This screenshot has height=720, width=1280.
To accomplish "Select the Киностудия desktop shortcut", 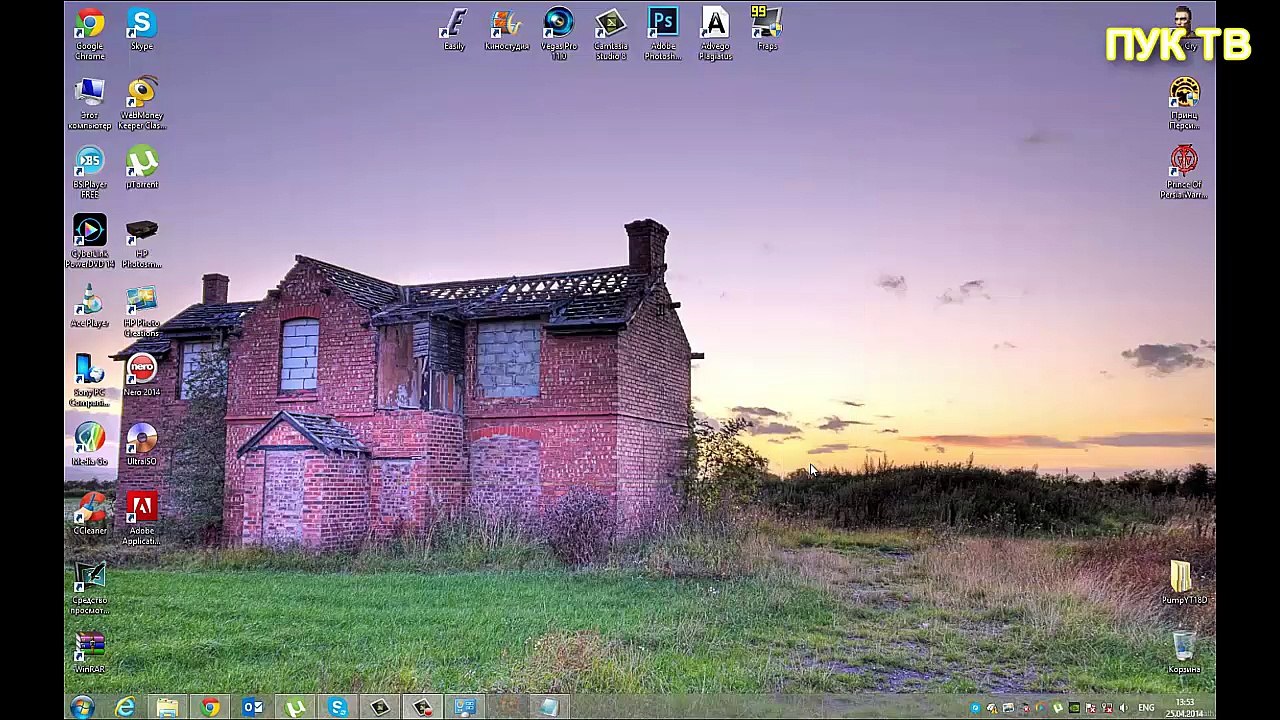I will (506, 29).
